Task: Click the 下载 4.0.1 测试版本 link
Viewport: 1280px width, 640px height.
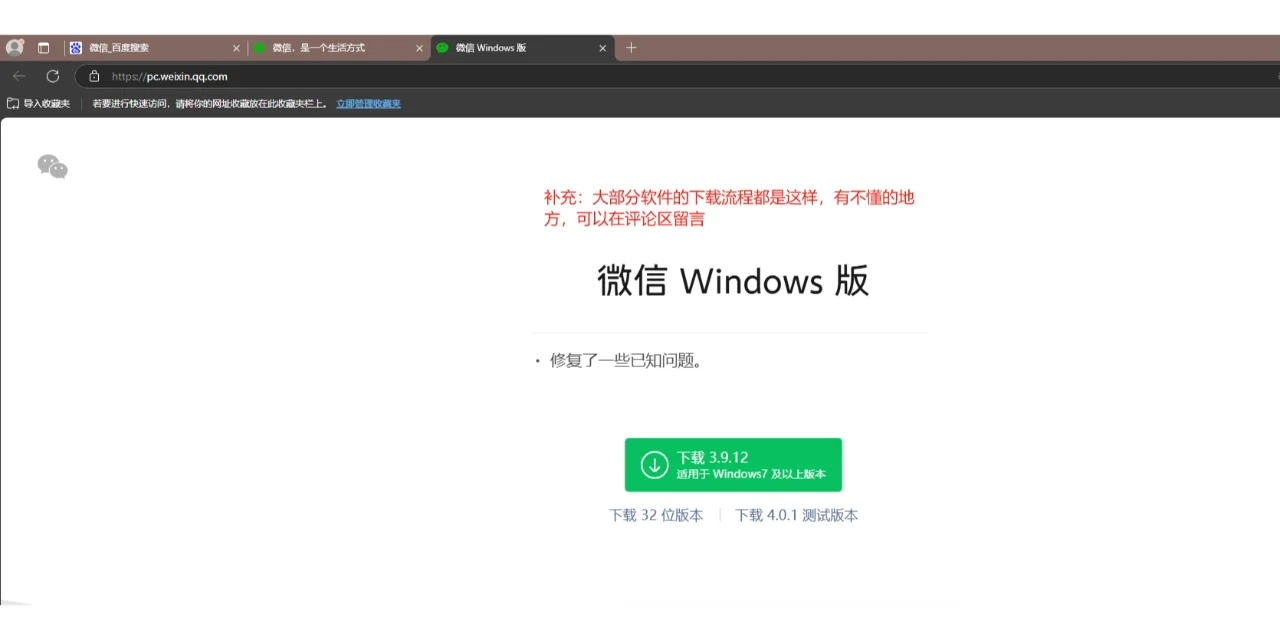Action: click(796, 515)
